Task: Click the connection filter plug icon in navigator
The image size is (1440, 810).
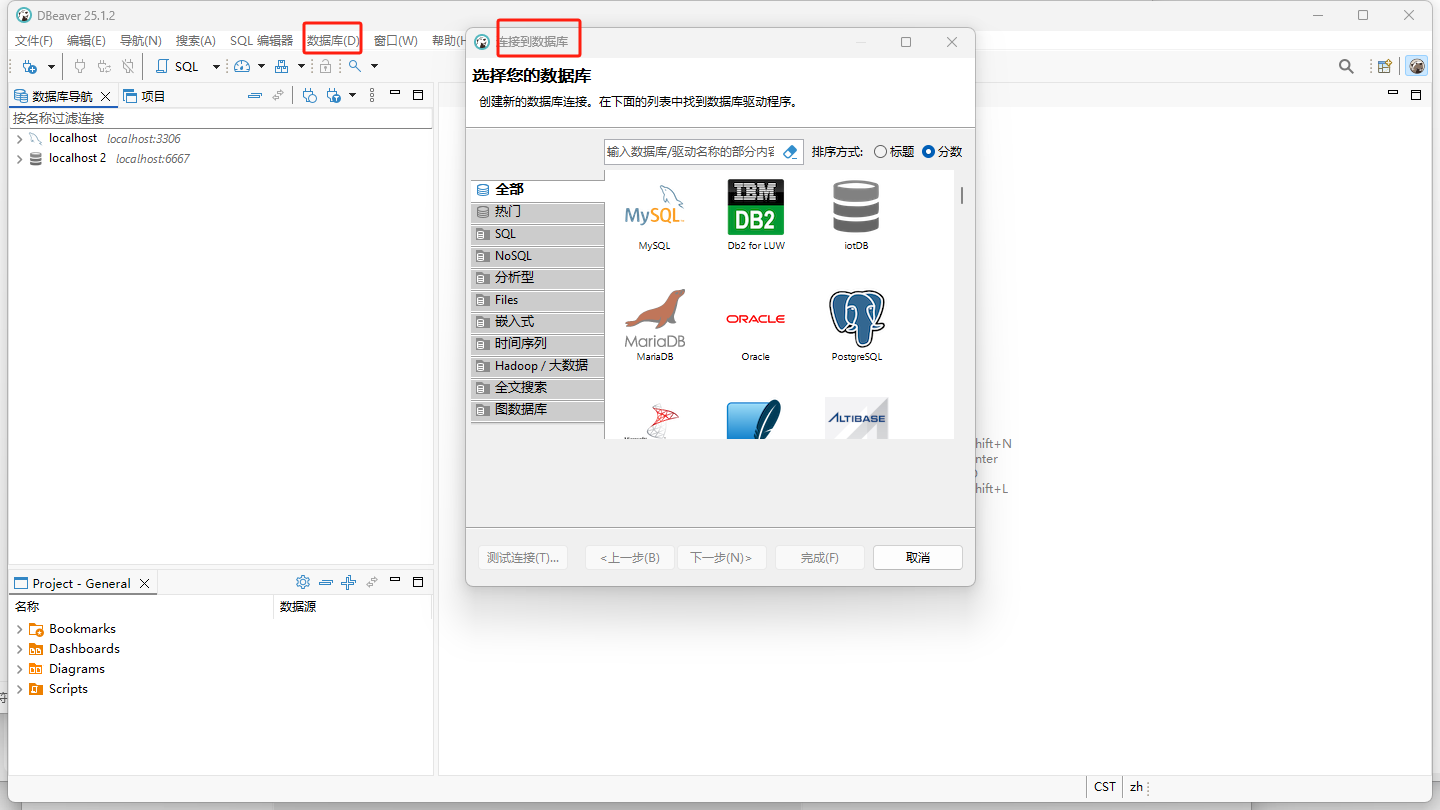Action: click(x=334, y=95)
